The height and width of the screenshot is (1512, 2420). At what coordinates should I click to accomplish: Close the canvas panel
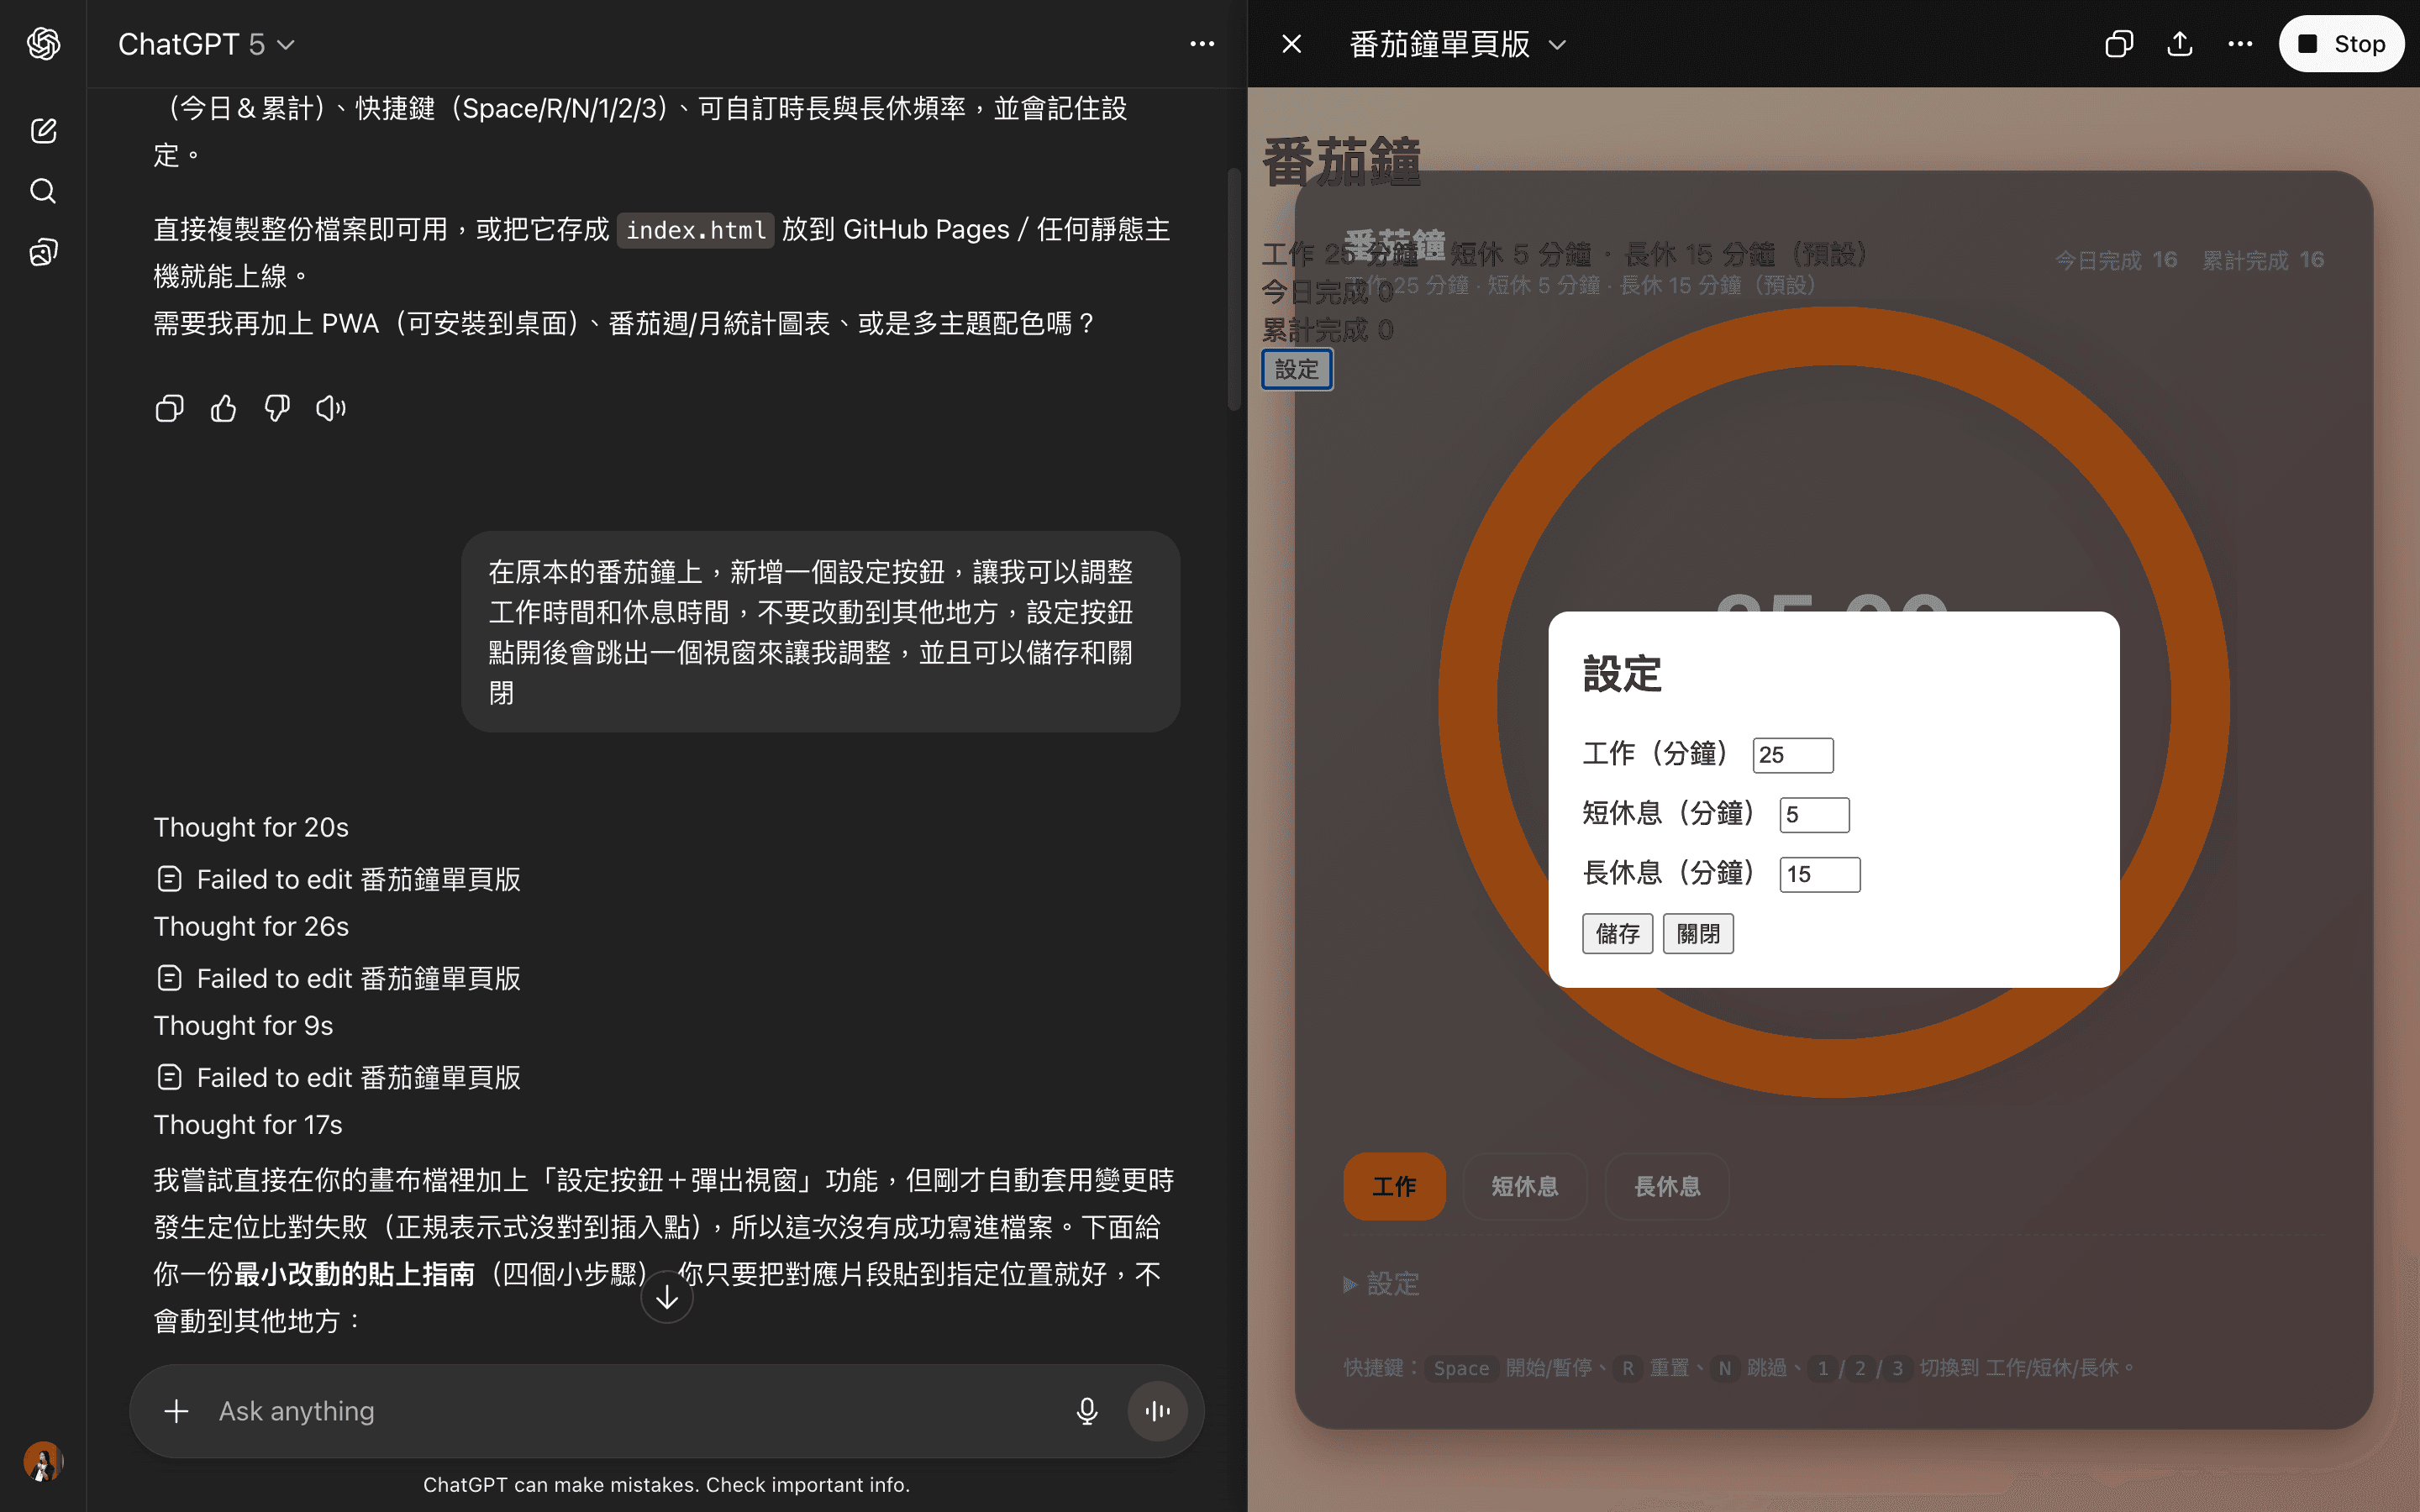[1292, 44]
